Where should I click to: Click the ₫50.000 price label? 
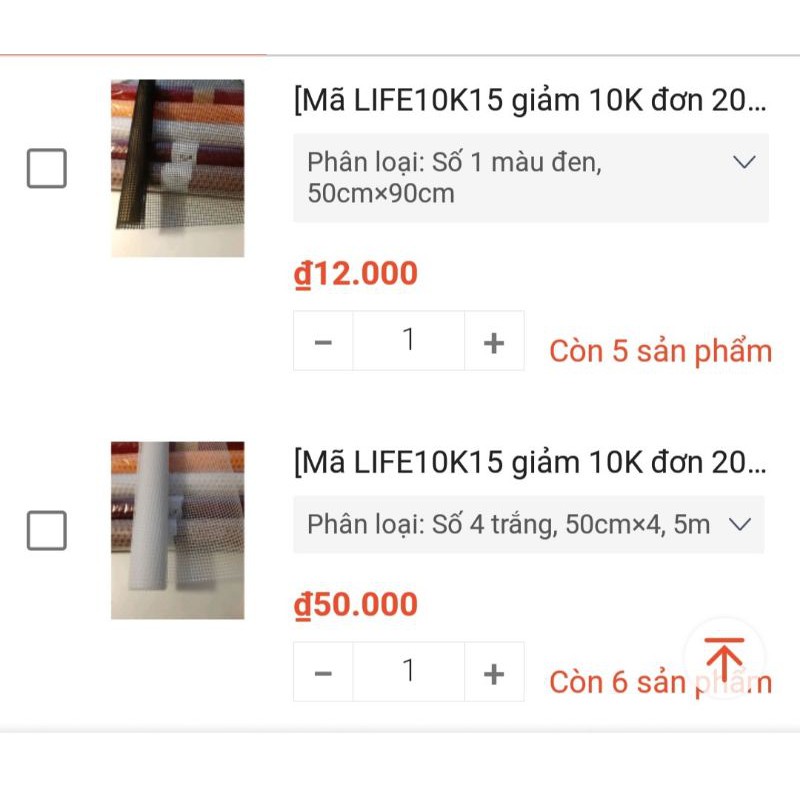pyautogui.click(x=356, y=605)
